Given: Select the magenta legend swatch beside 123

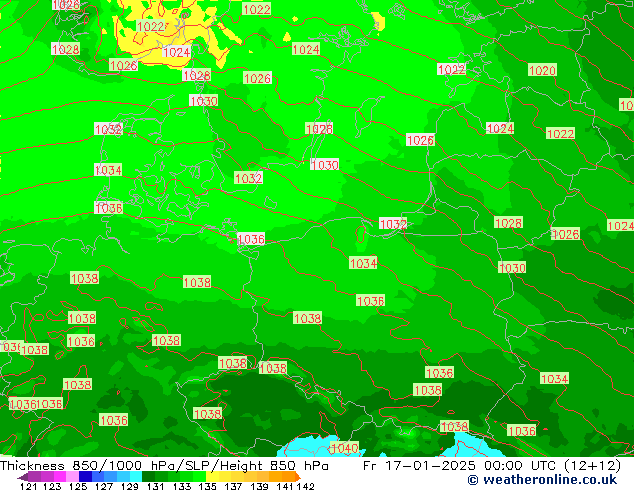Looking at the screenshot, I should coord(60,476).
